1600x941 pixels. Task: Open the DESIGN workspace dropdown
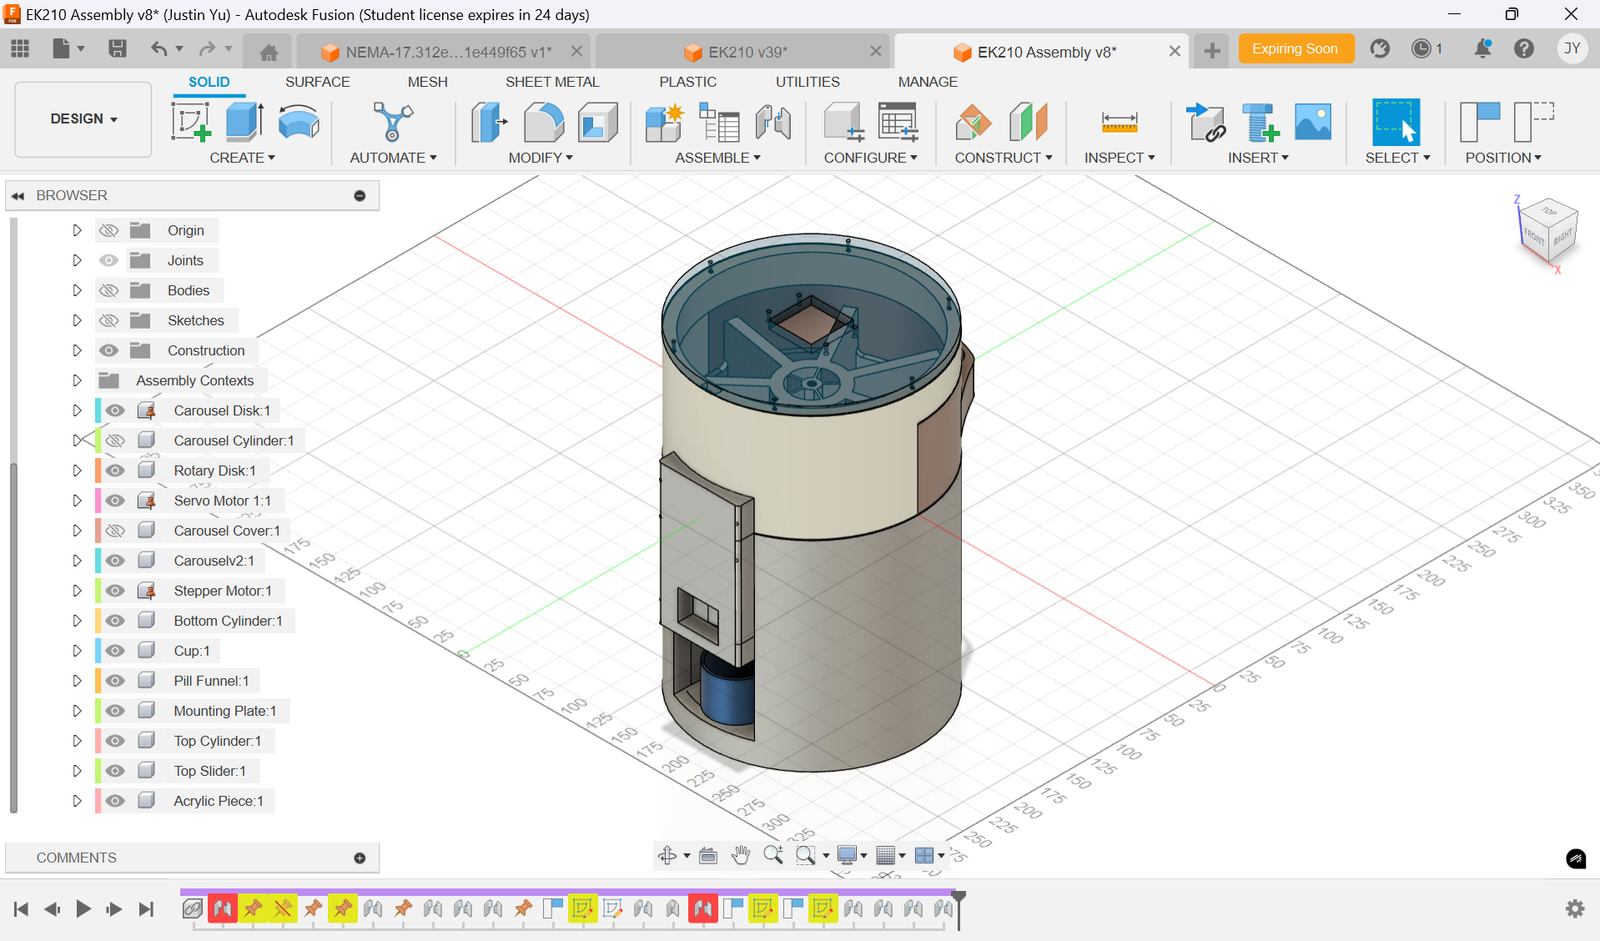pyautogui.click(x=82, y=118)
